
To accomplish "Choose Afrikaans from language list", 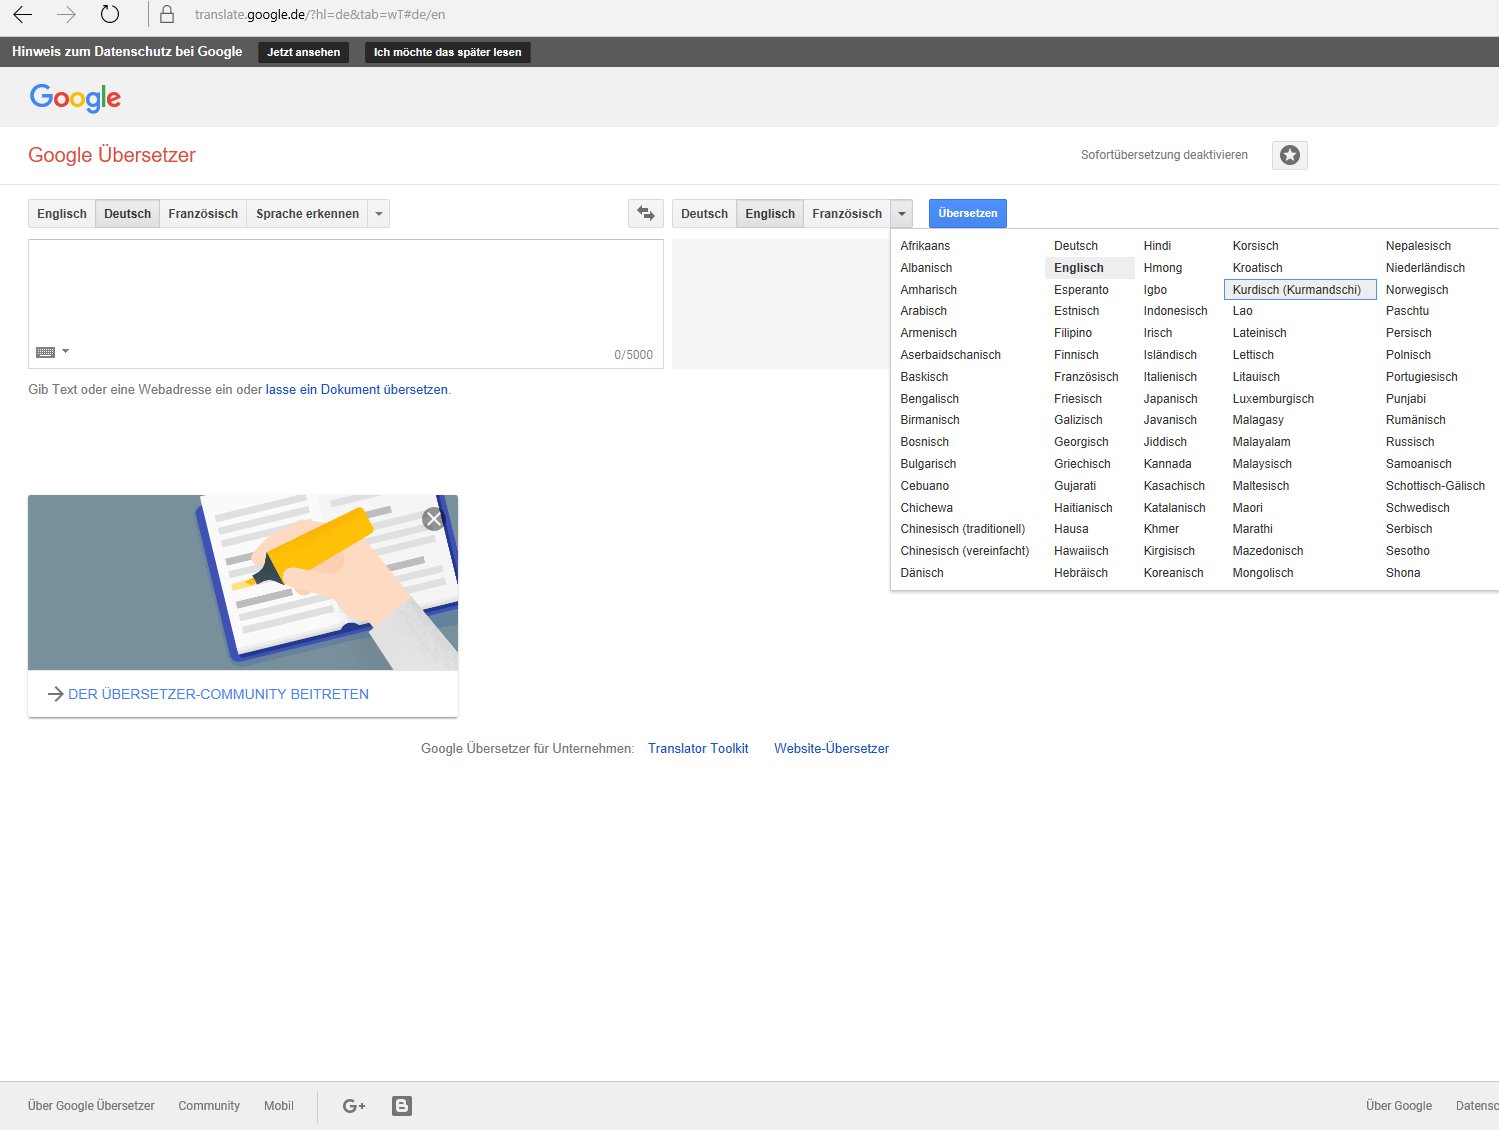I will click(x=925, y=246).
